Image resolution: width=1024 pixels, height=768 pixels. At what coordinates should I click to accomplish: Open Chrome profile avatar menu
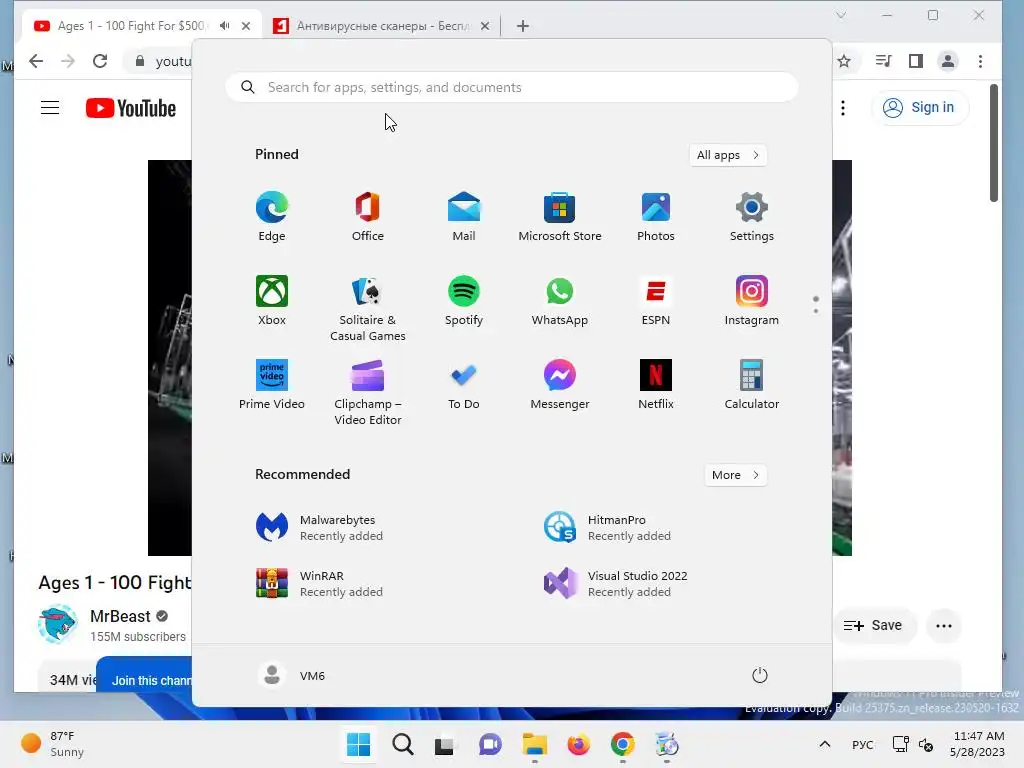948,61
